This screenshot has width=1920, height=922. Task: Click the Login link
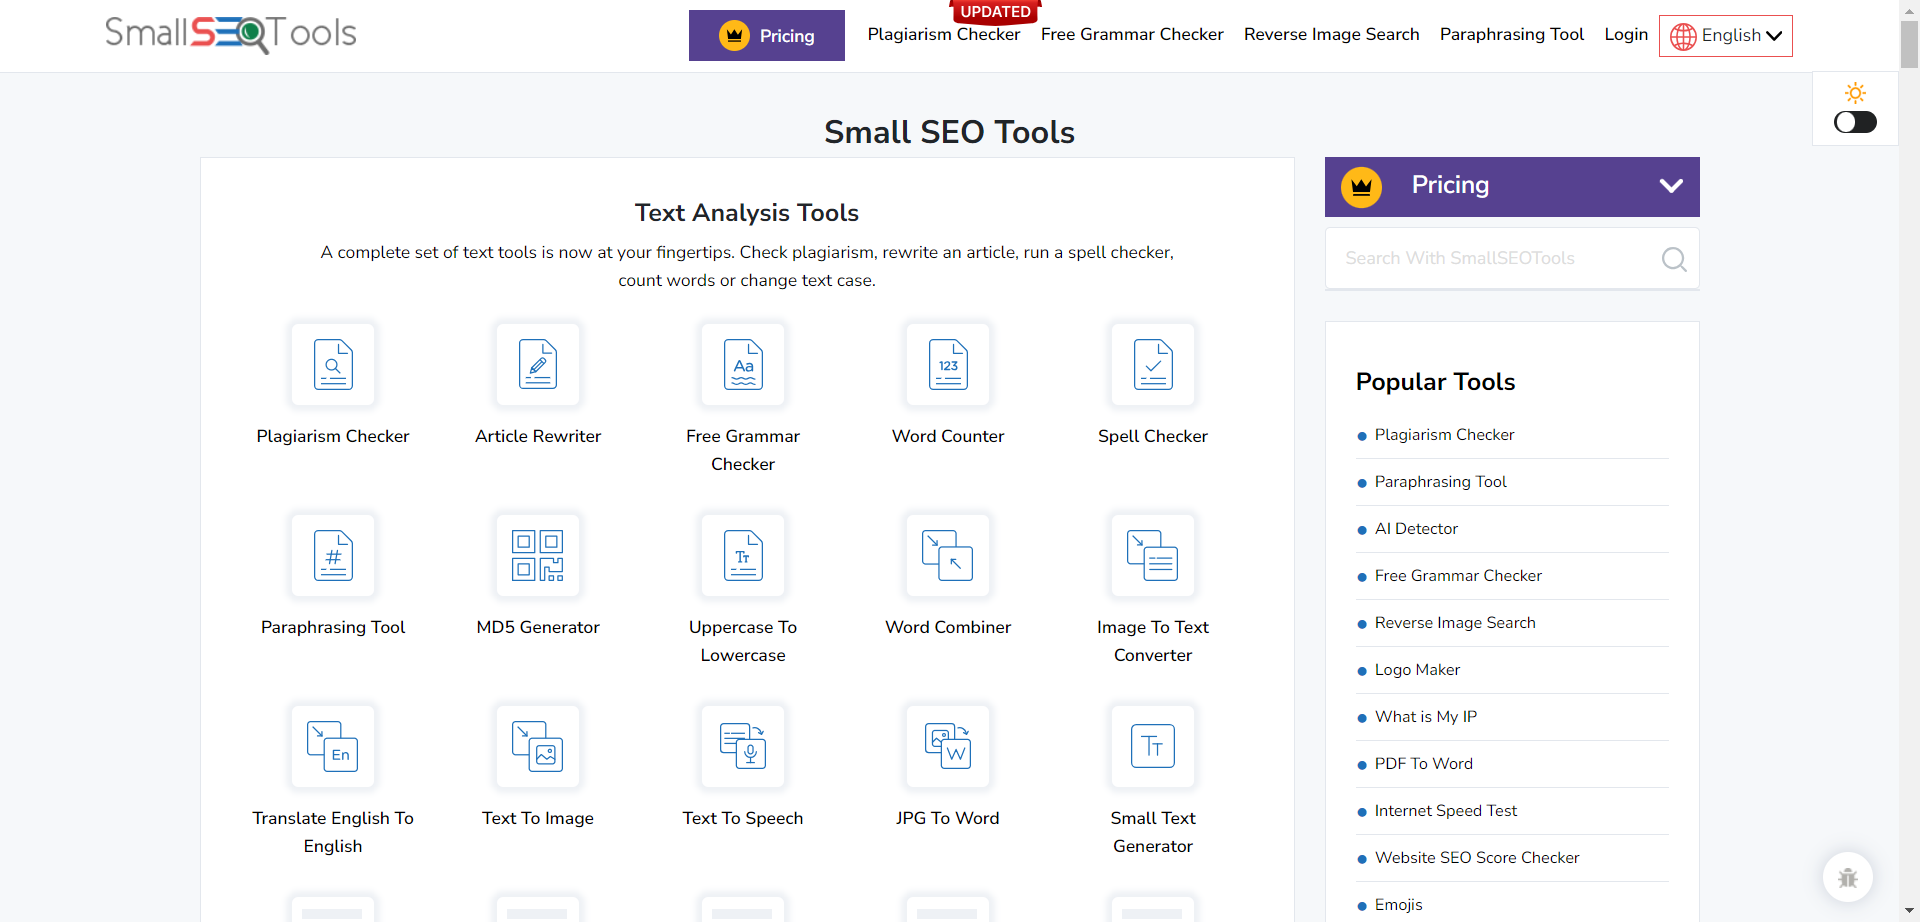(x=1625, y=33)
